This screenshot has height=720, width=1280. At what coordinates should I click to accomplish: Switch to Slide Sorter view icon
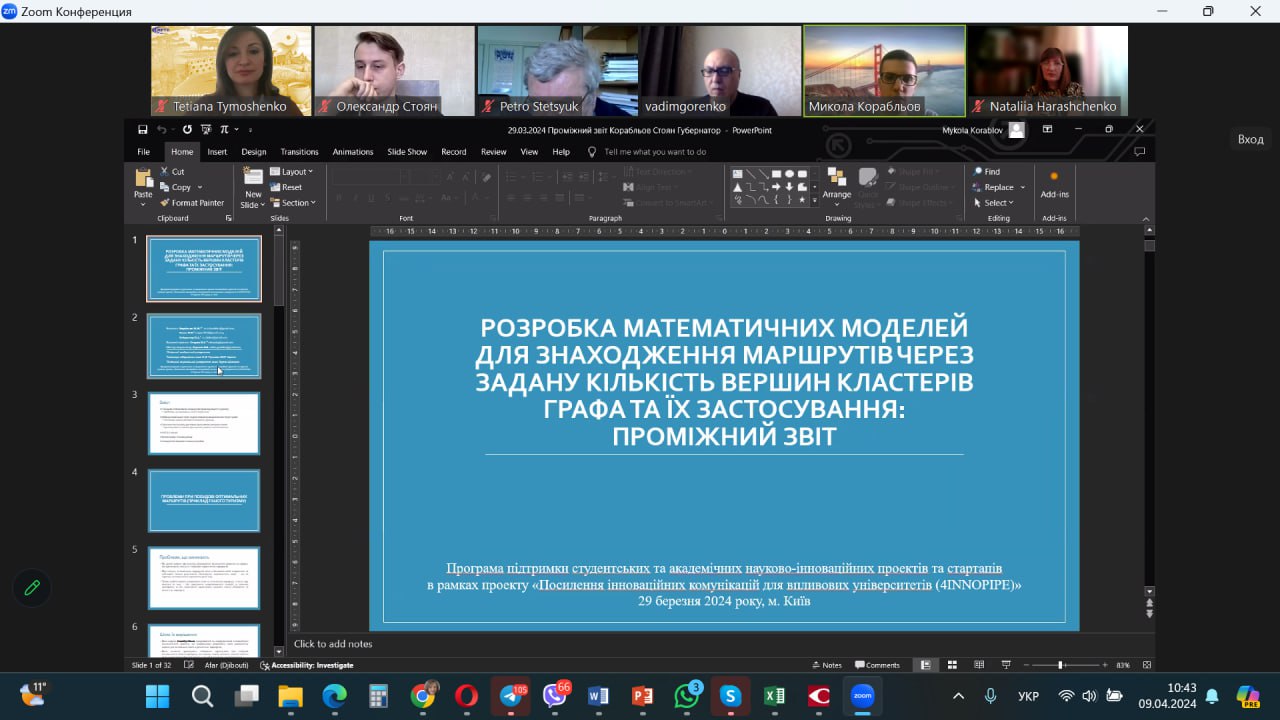click(951, 665)
